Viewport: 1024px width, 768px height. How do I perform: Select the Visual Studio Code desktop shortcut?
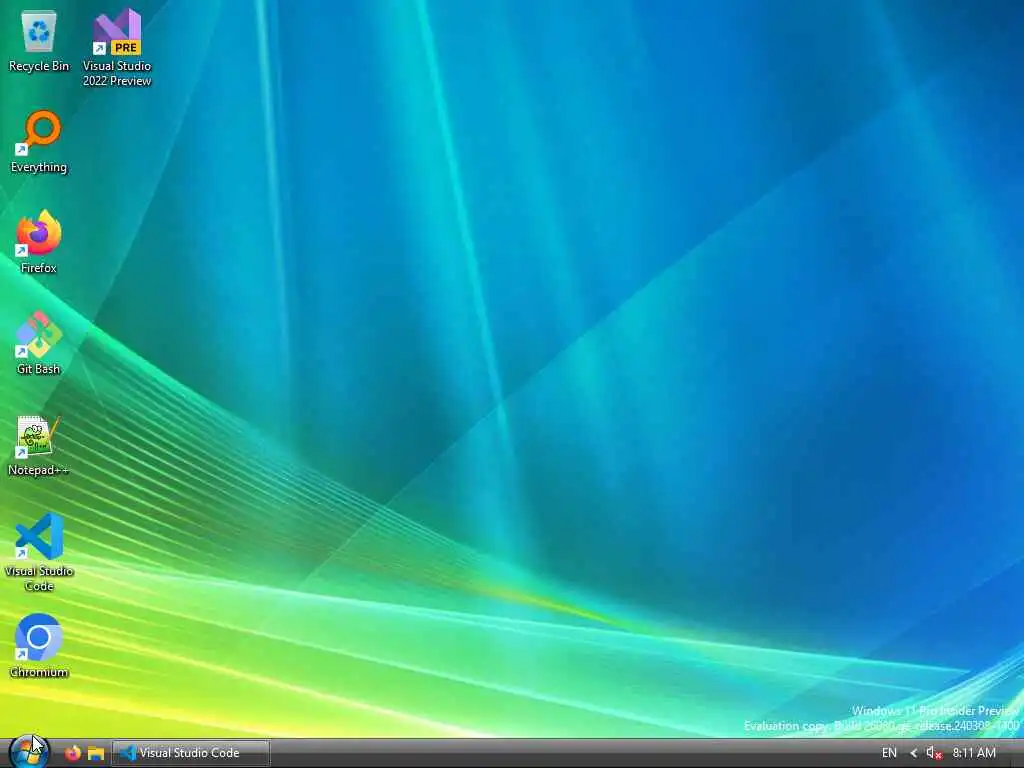pyautogui.click(x=39, y=552)
